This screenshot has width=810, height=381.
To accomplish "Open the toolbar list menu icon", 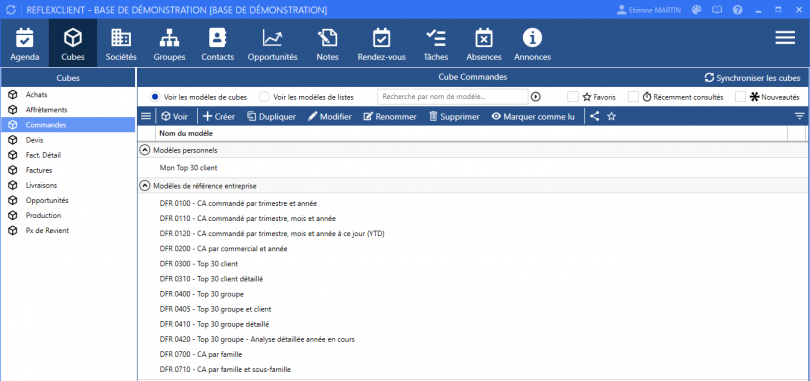I will 146,117.
